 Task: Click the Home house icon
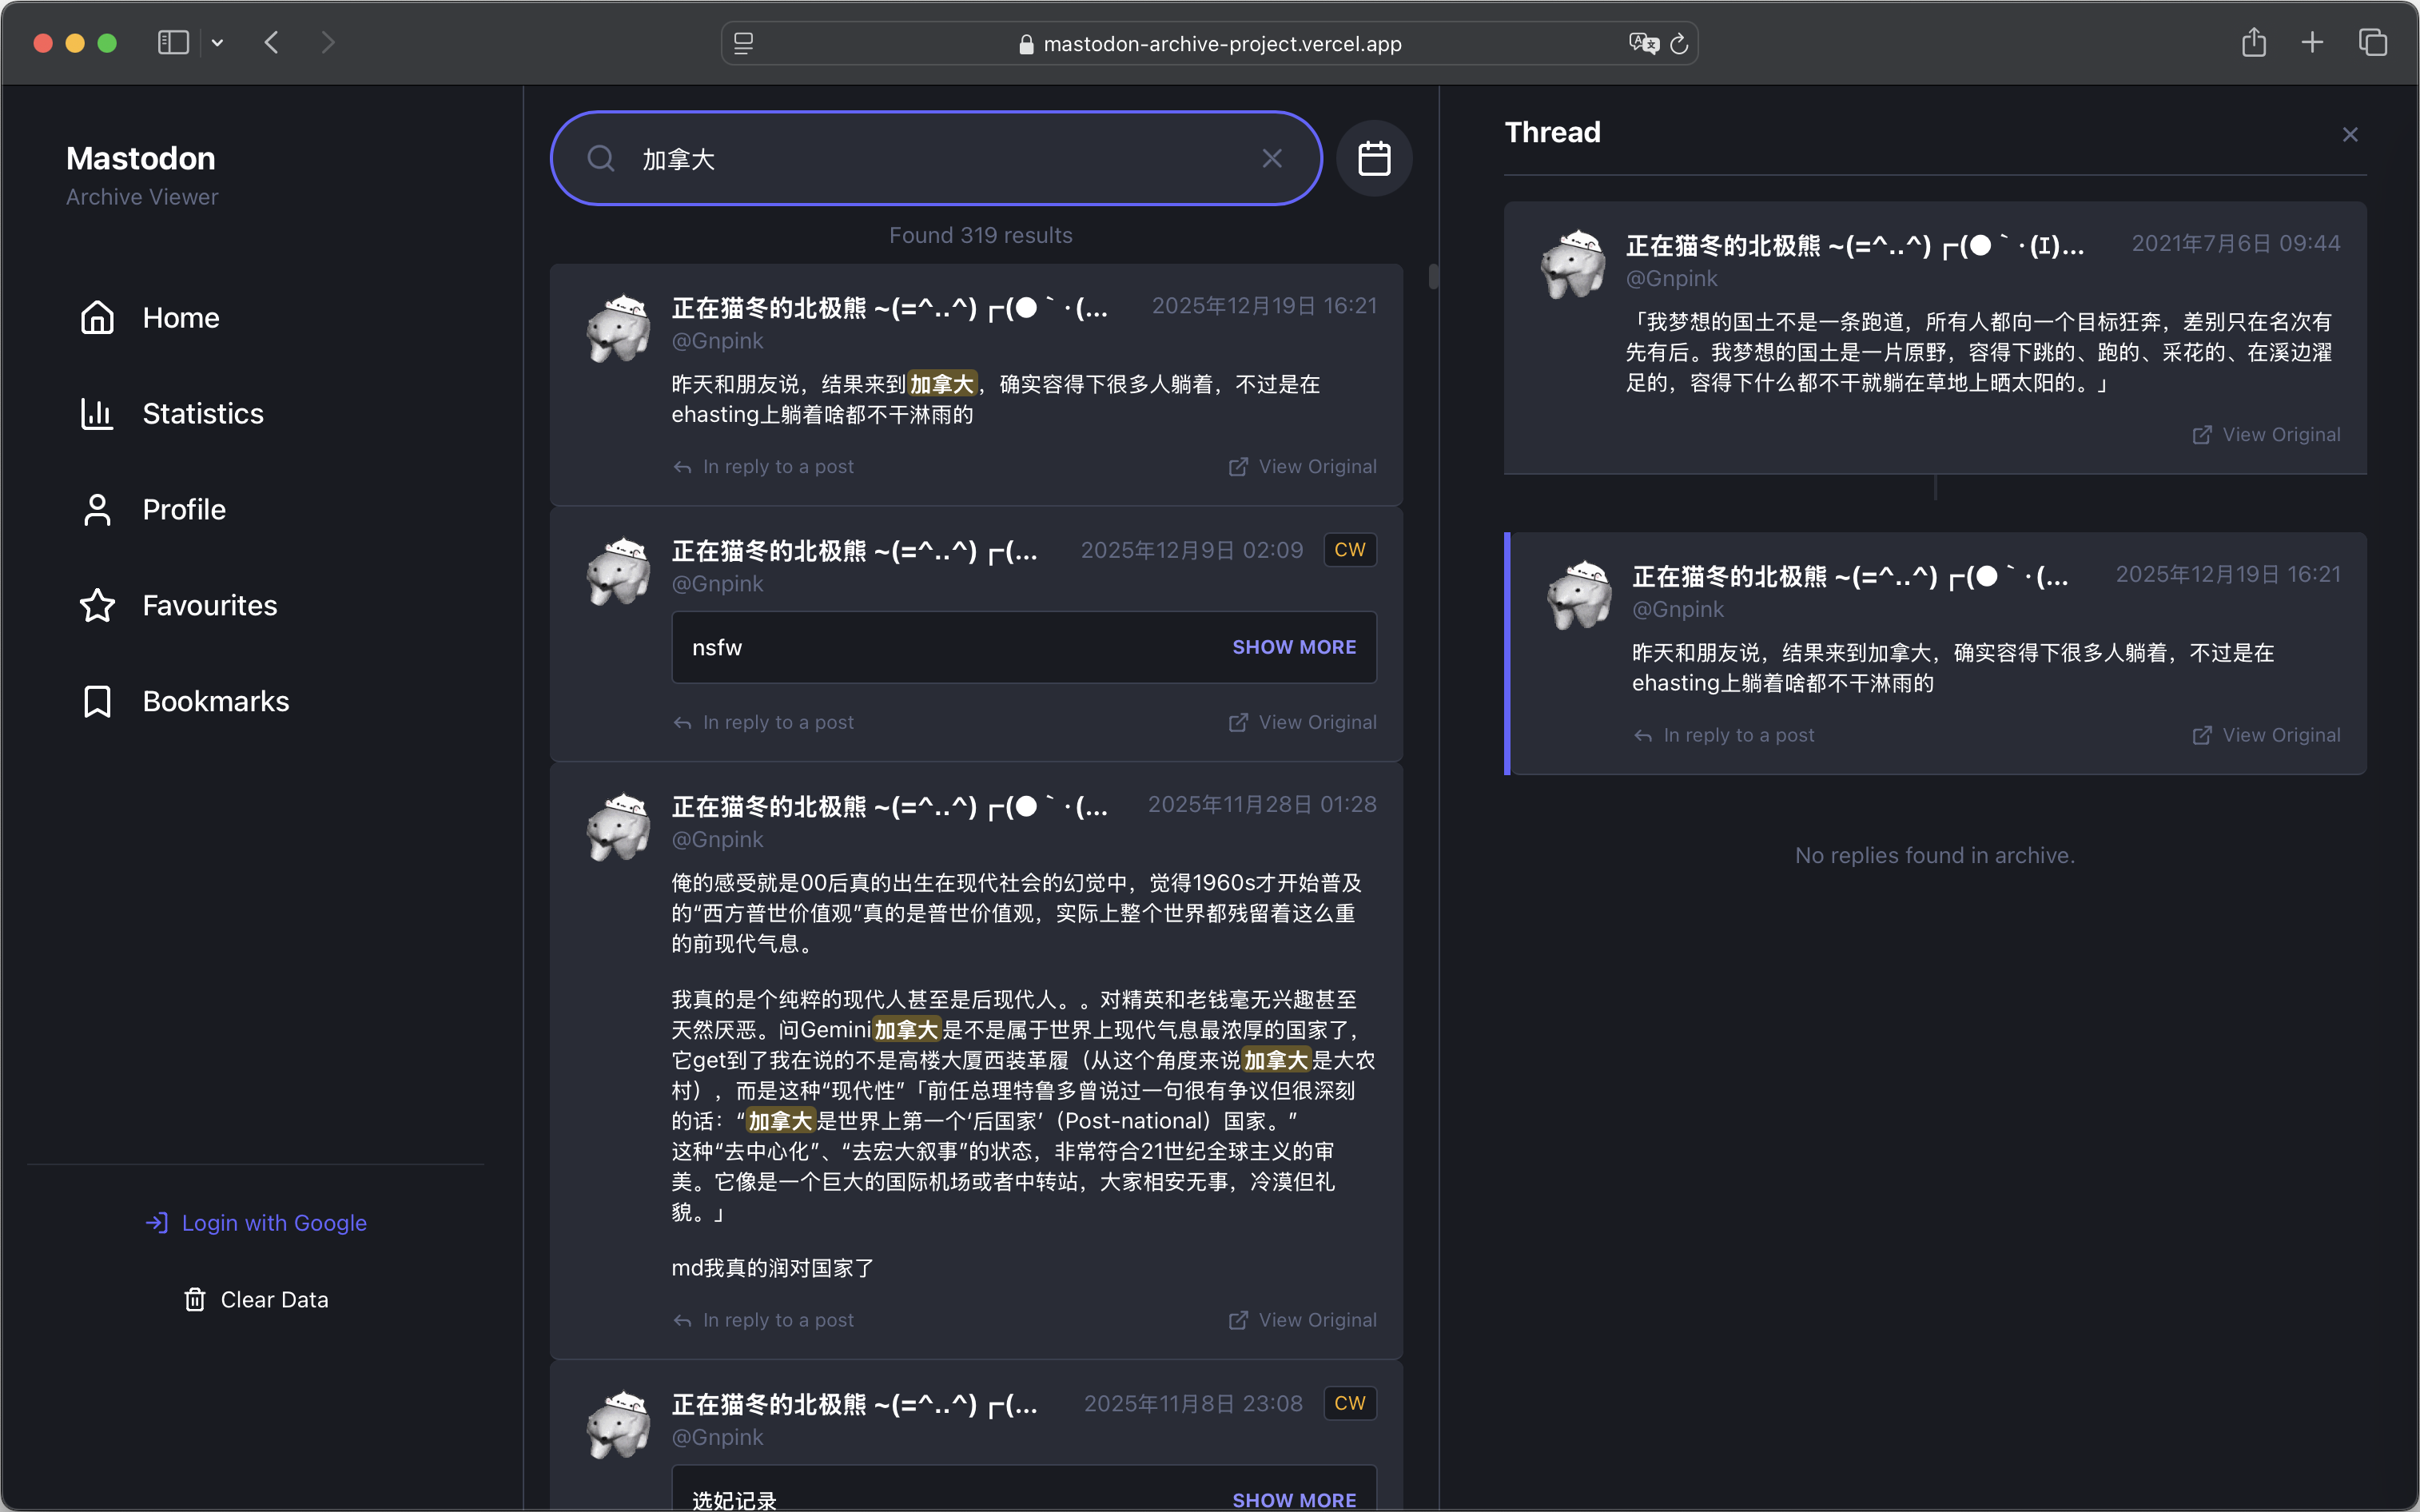[x=97, y=317]
